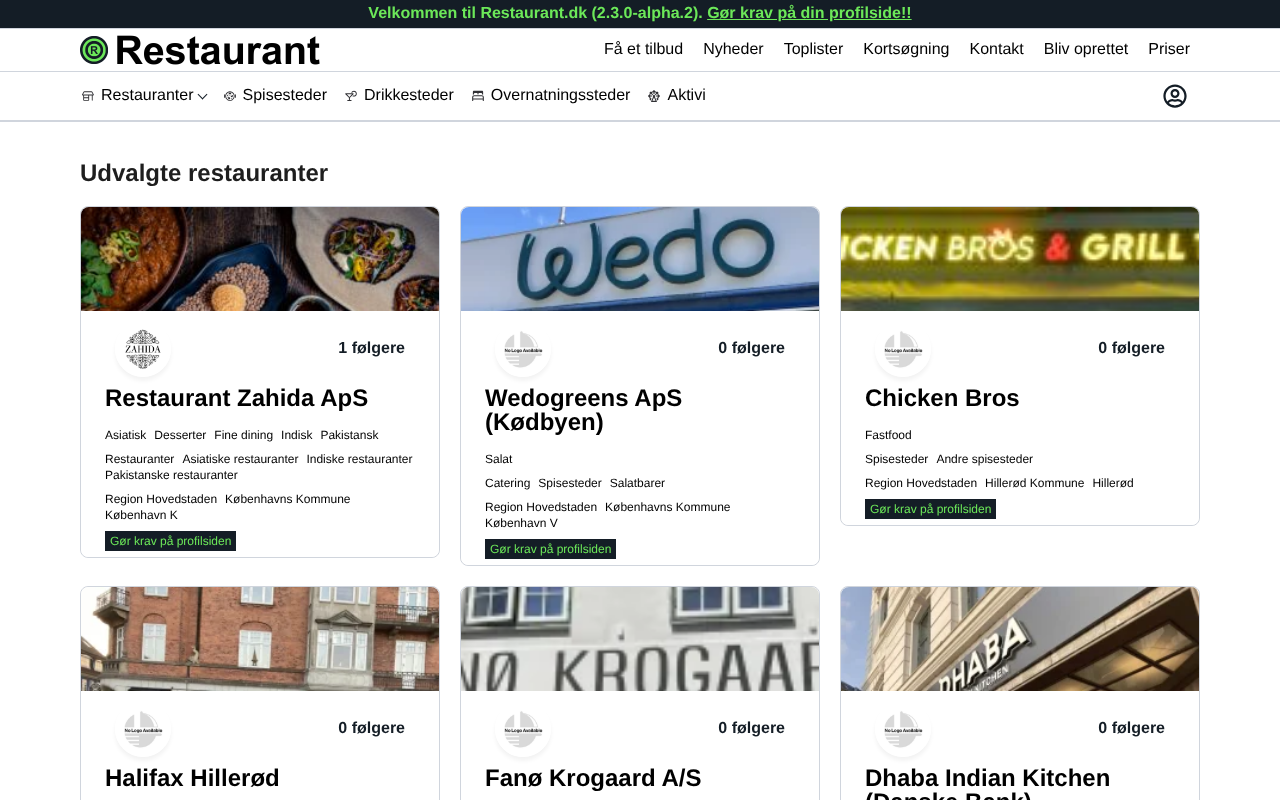Screen dimensions: 1280x800
Task: Open the Fanø Krogaard A/S title link
Action: pos(593,778)
